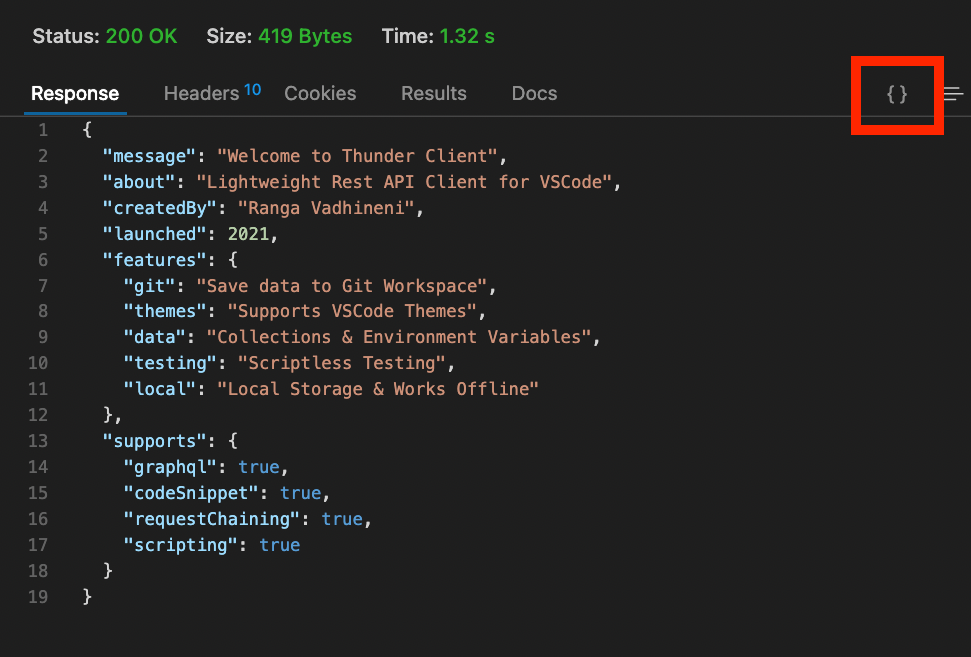971x657 pixels.
Task: Click the "createdBy" key
Action: coord(160,208)
